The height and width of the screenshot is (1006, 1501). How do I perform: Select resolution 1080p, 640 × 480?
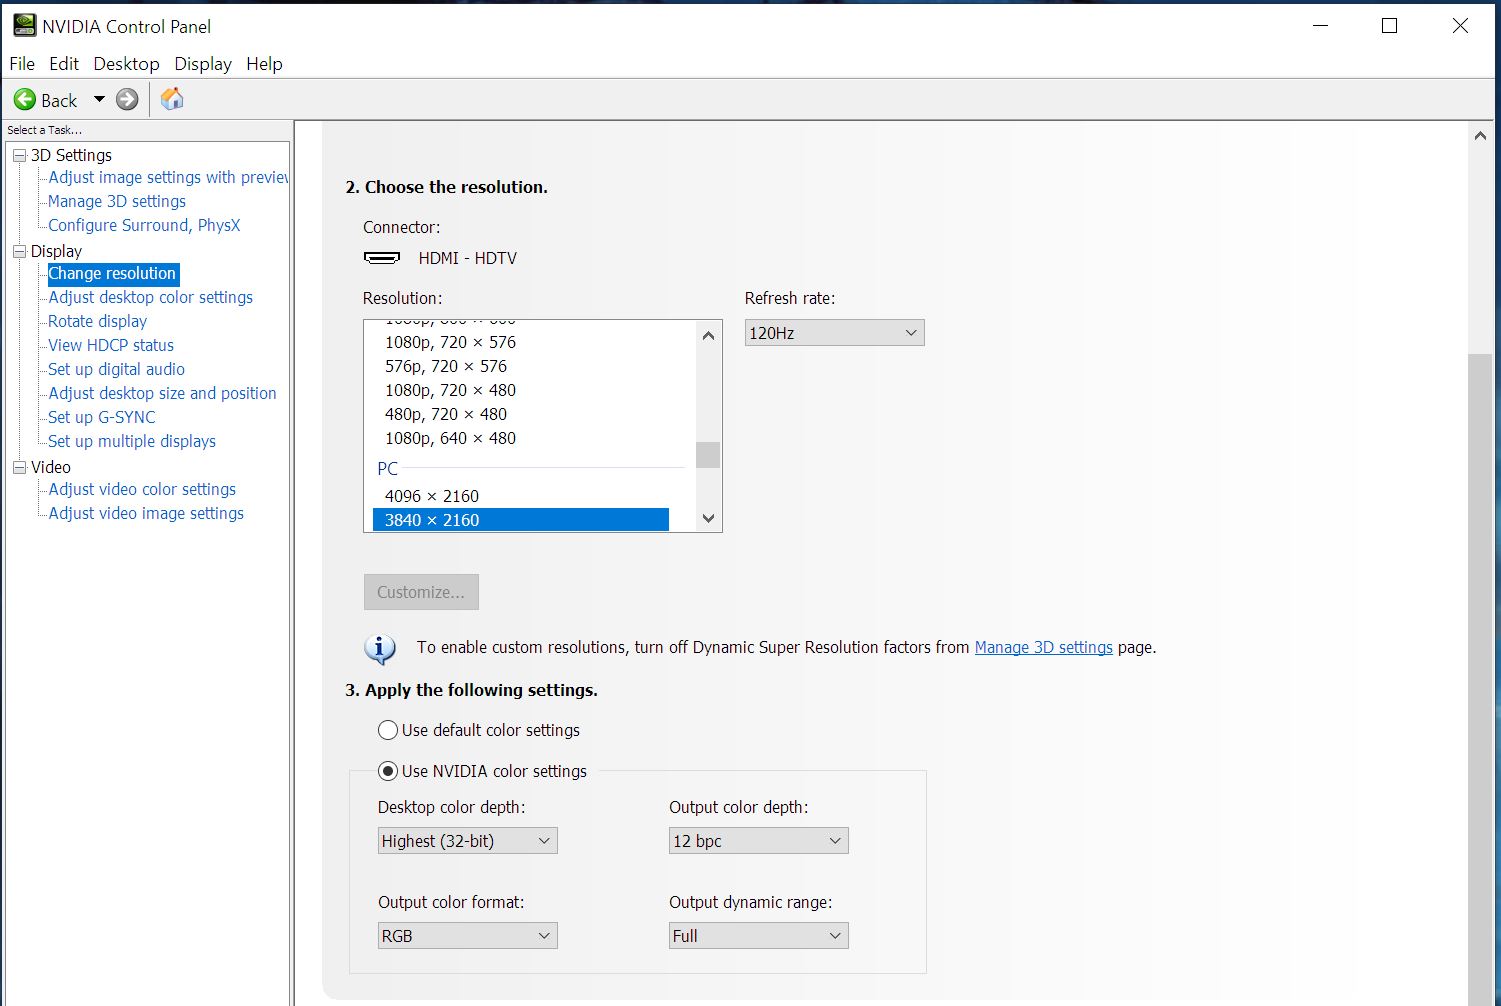(521, 438)
